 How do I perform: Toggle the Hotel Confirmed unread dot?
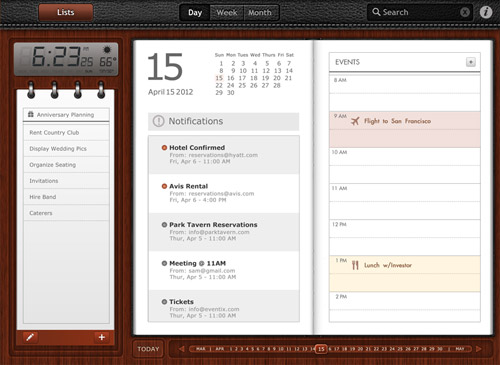(164, 148)
